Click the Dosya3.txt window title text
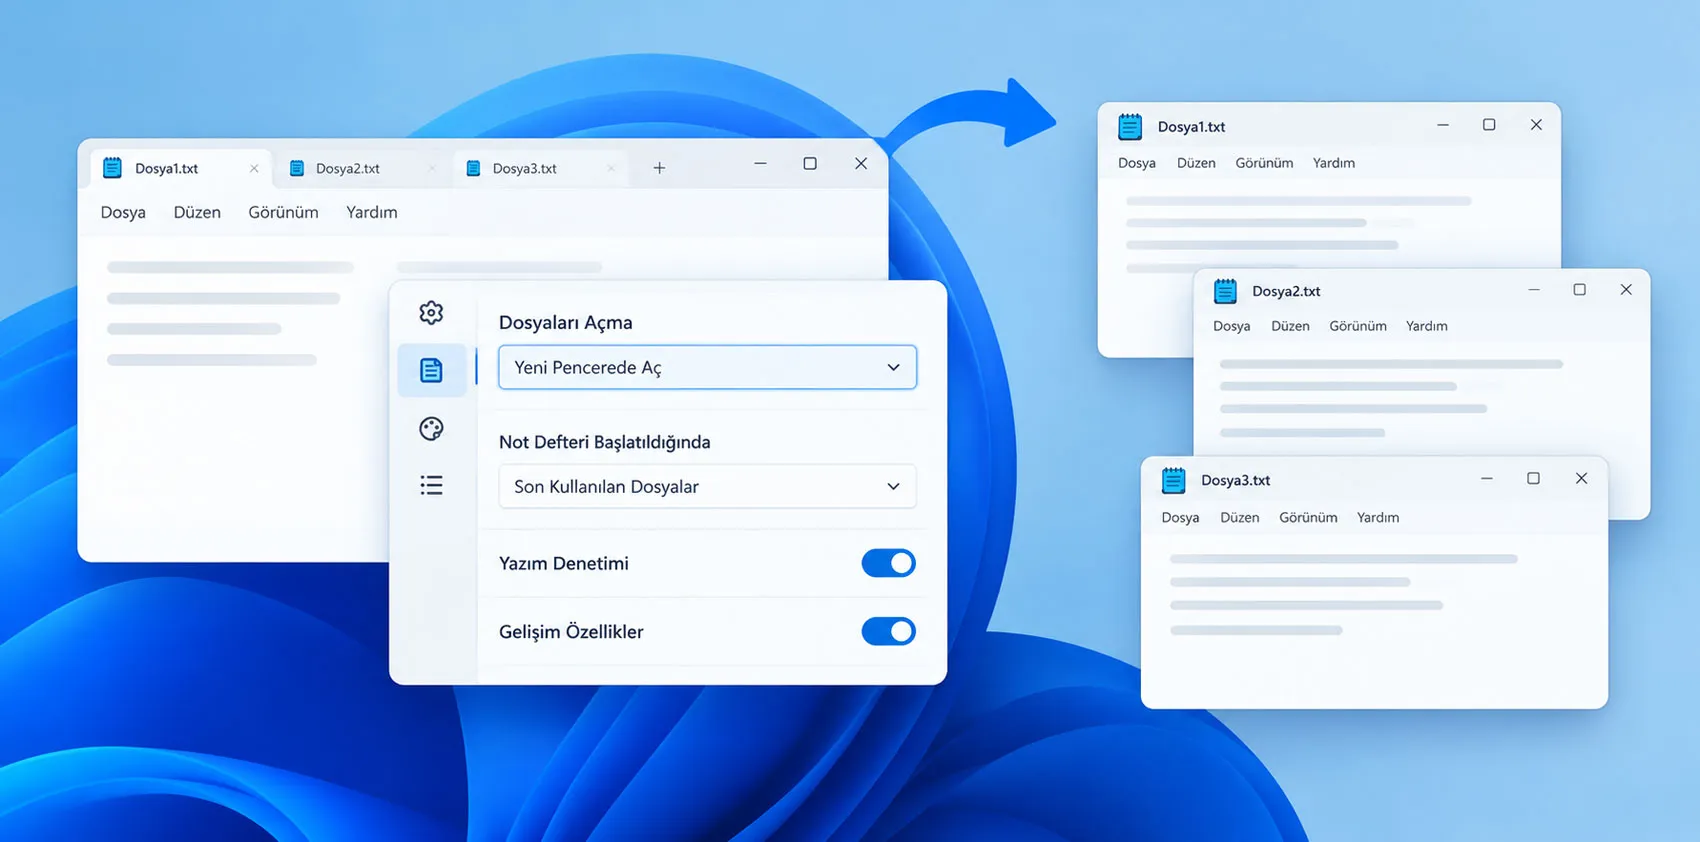 (x=1235, y=480)
